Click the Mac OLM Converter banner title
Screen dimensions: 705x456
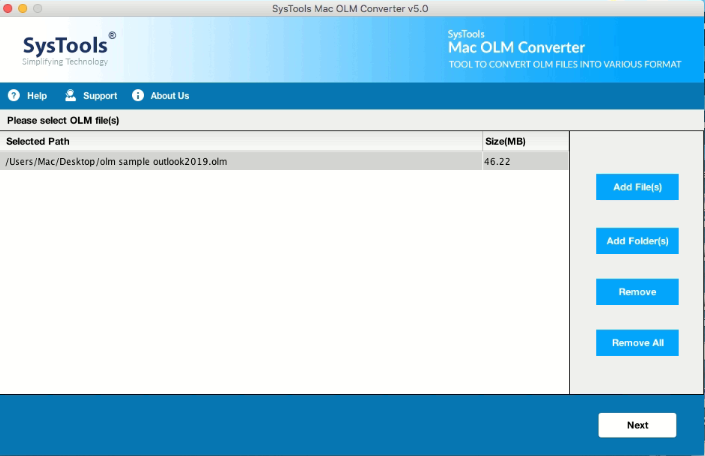tap(516, 47)
